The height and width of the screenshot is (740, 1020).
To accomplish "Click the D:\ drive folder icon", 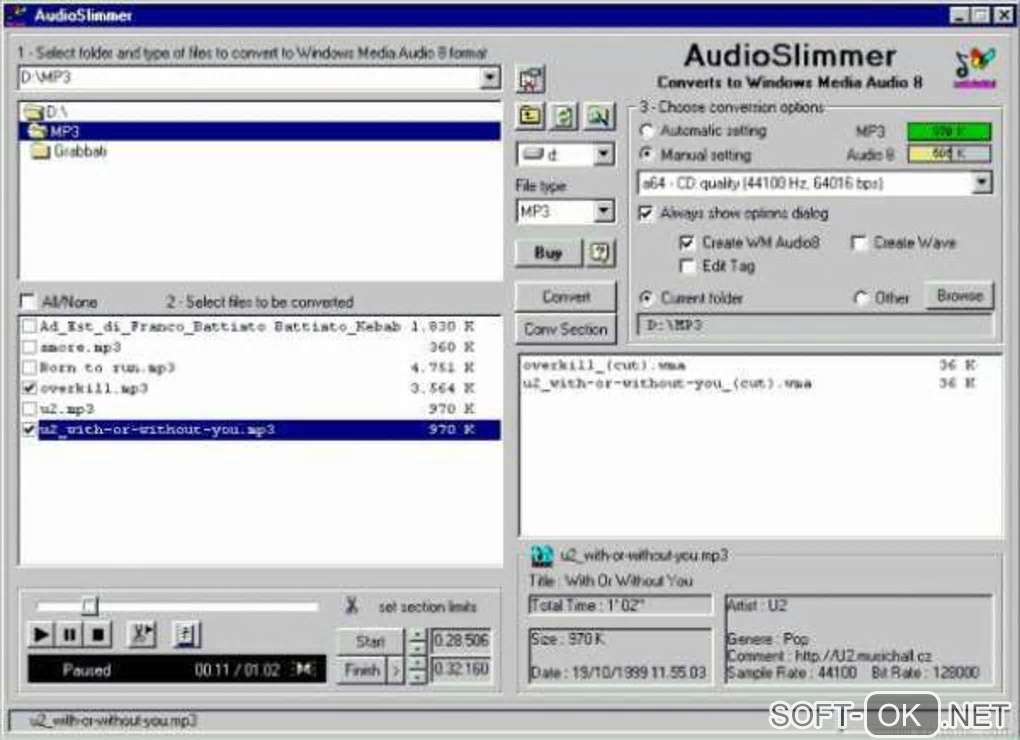I will (33, 112).
